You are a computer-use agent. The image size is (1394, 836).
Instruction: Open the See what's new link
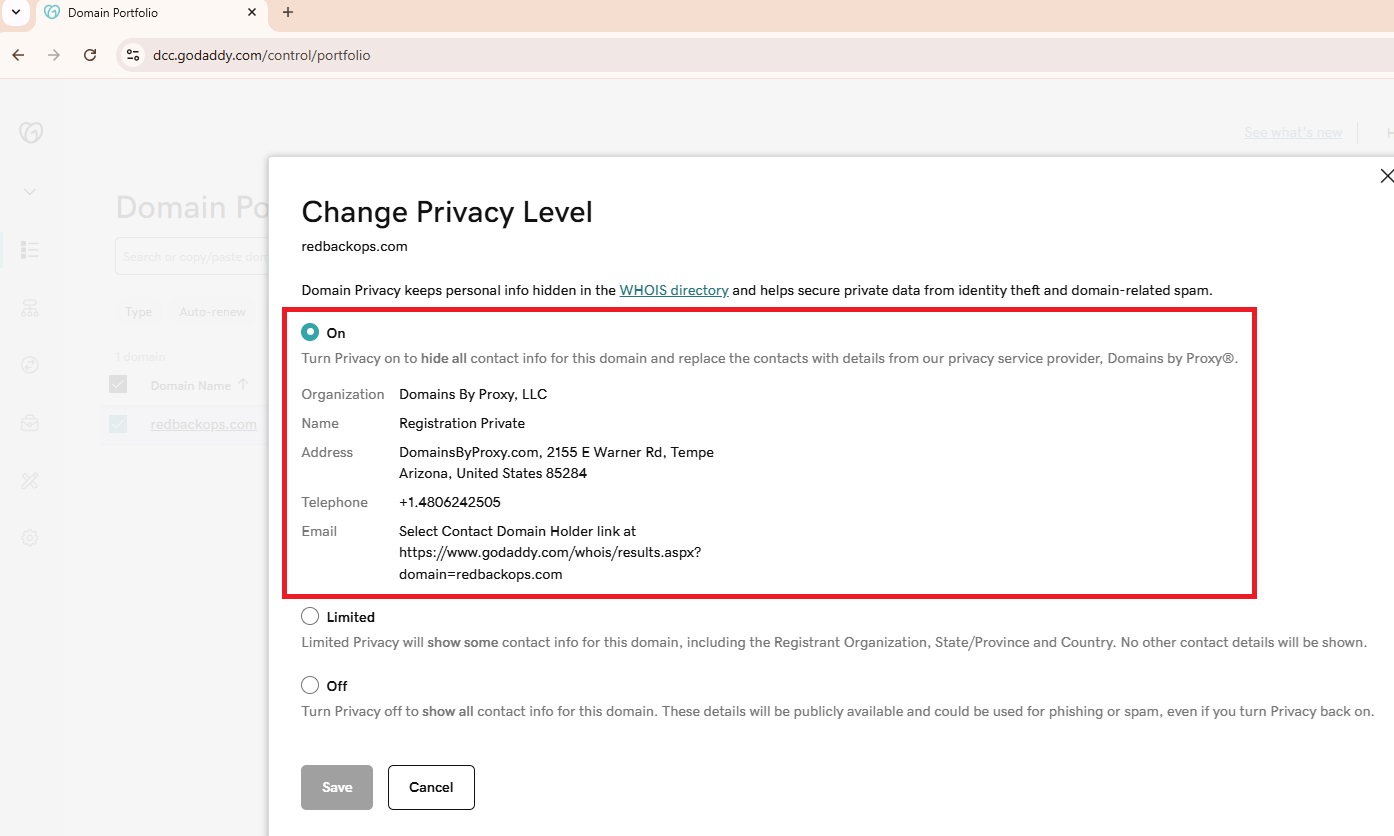click(x=1293, y=132)
